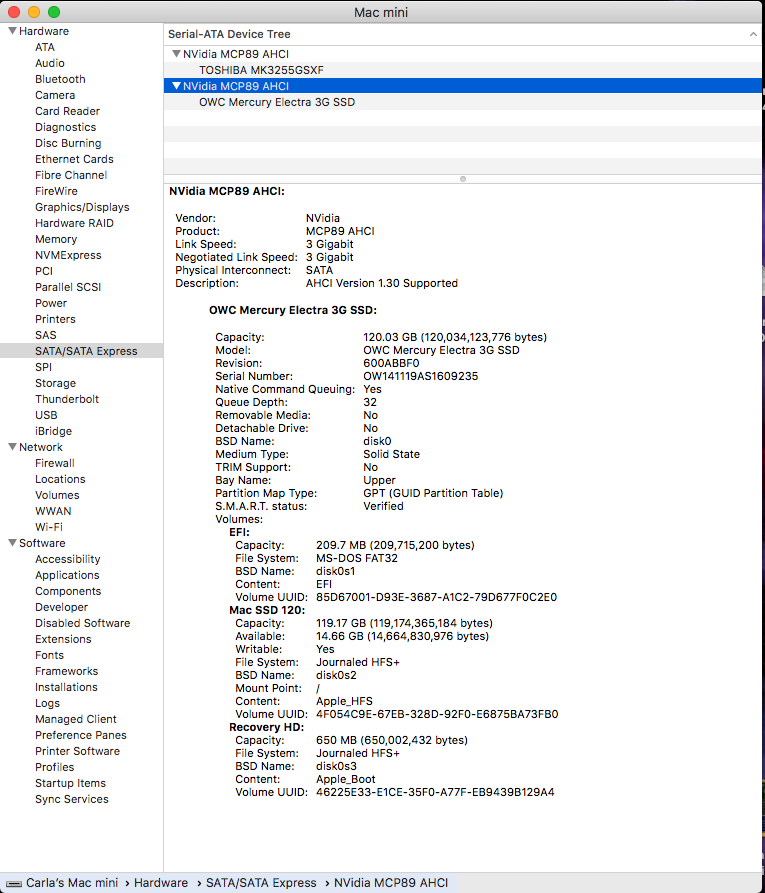Open Logs category

point(47,703)
